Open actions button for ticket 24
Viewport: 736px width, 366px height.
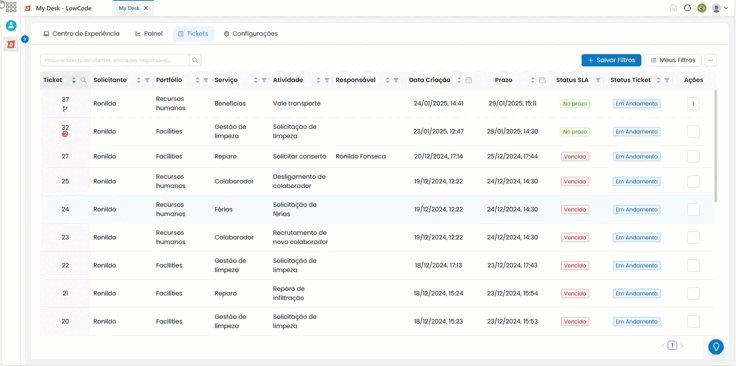[x=693, y=209]
